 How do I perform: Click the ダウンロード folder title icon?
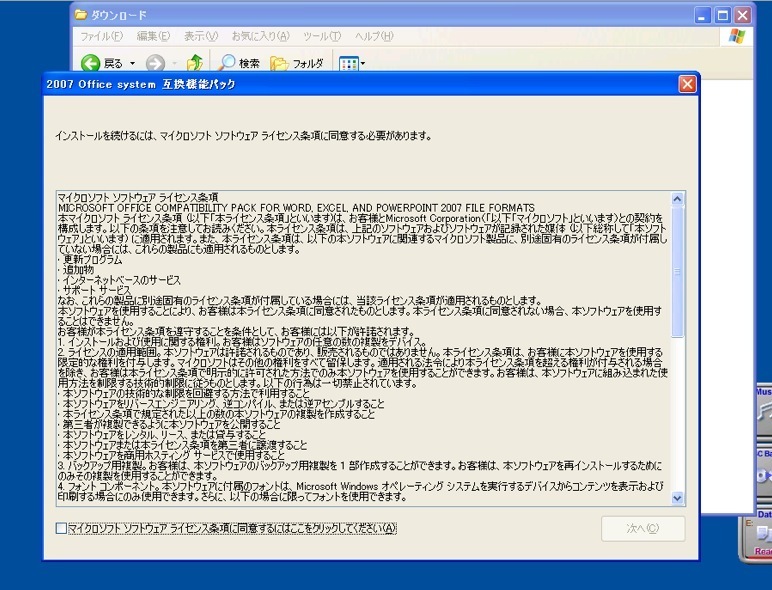[x=81, y=15]
